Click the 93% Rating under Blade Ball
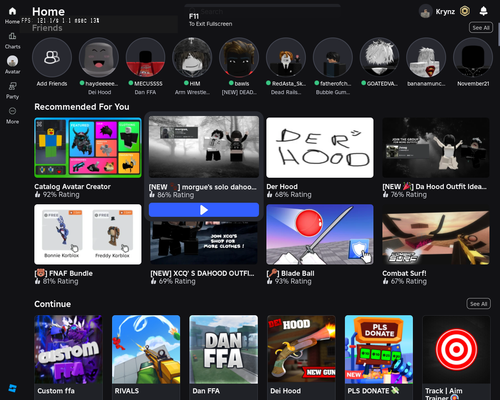This screenshot has width=500, height=400. (x=293, y=281)
